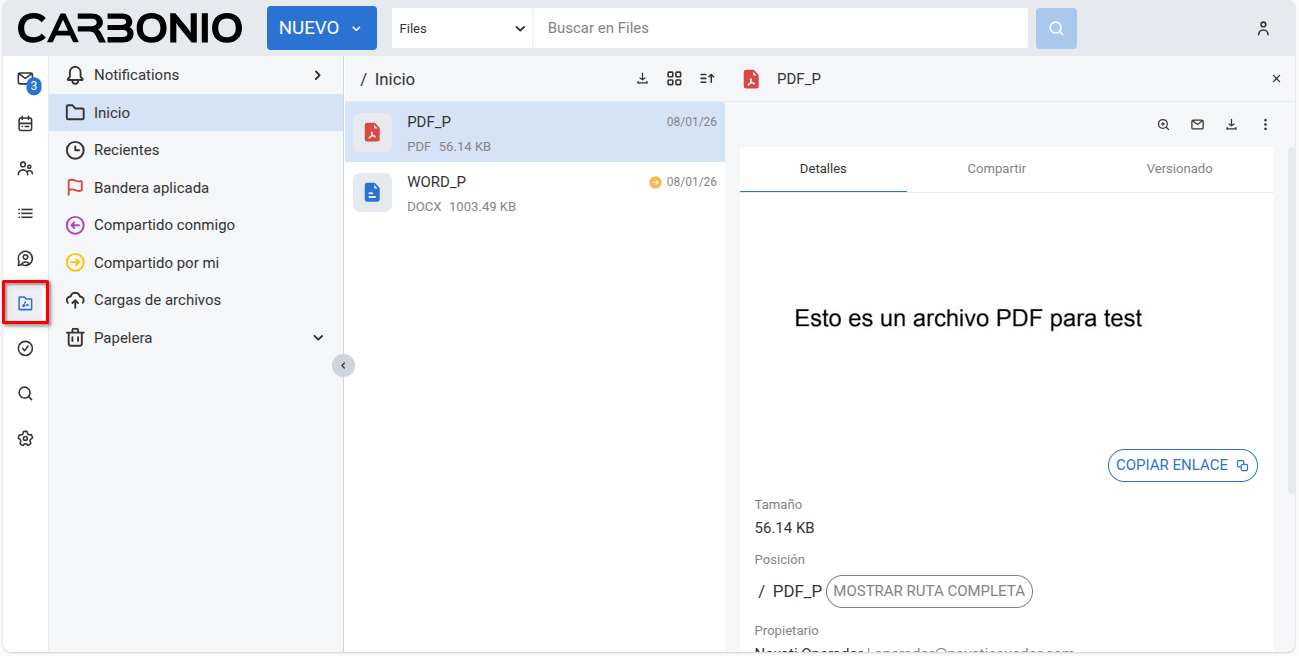
Task: Switch to the Compartir tab
Action: pyautogui.click(x=996, y=169)
